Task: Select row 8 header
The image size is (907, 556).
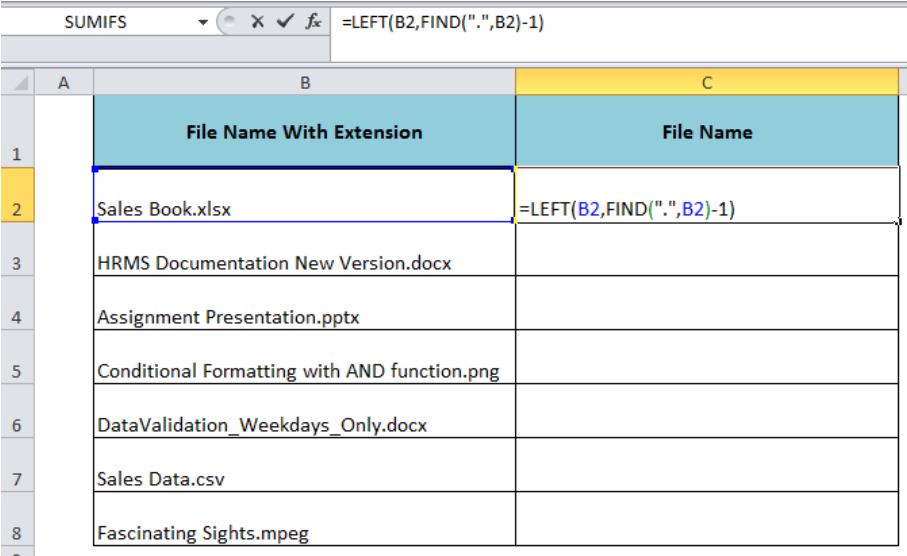Action: (x=17, y=519)
